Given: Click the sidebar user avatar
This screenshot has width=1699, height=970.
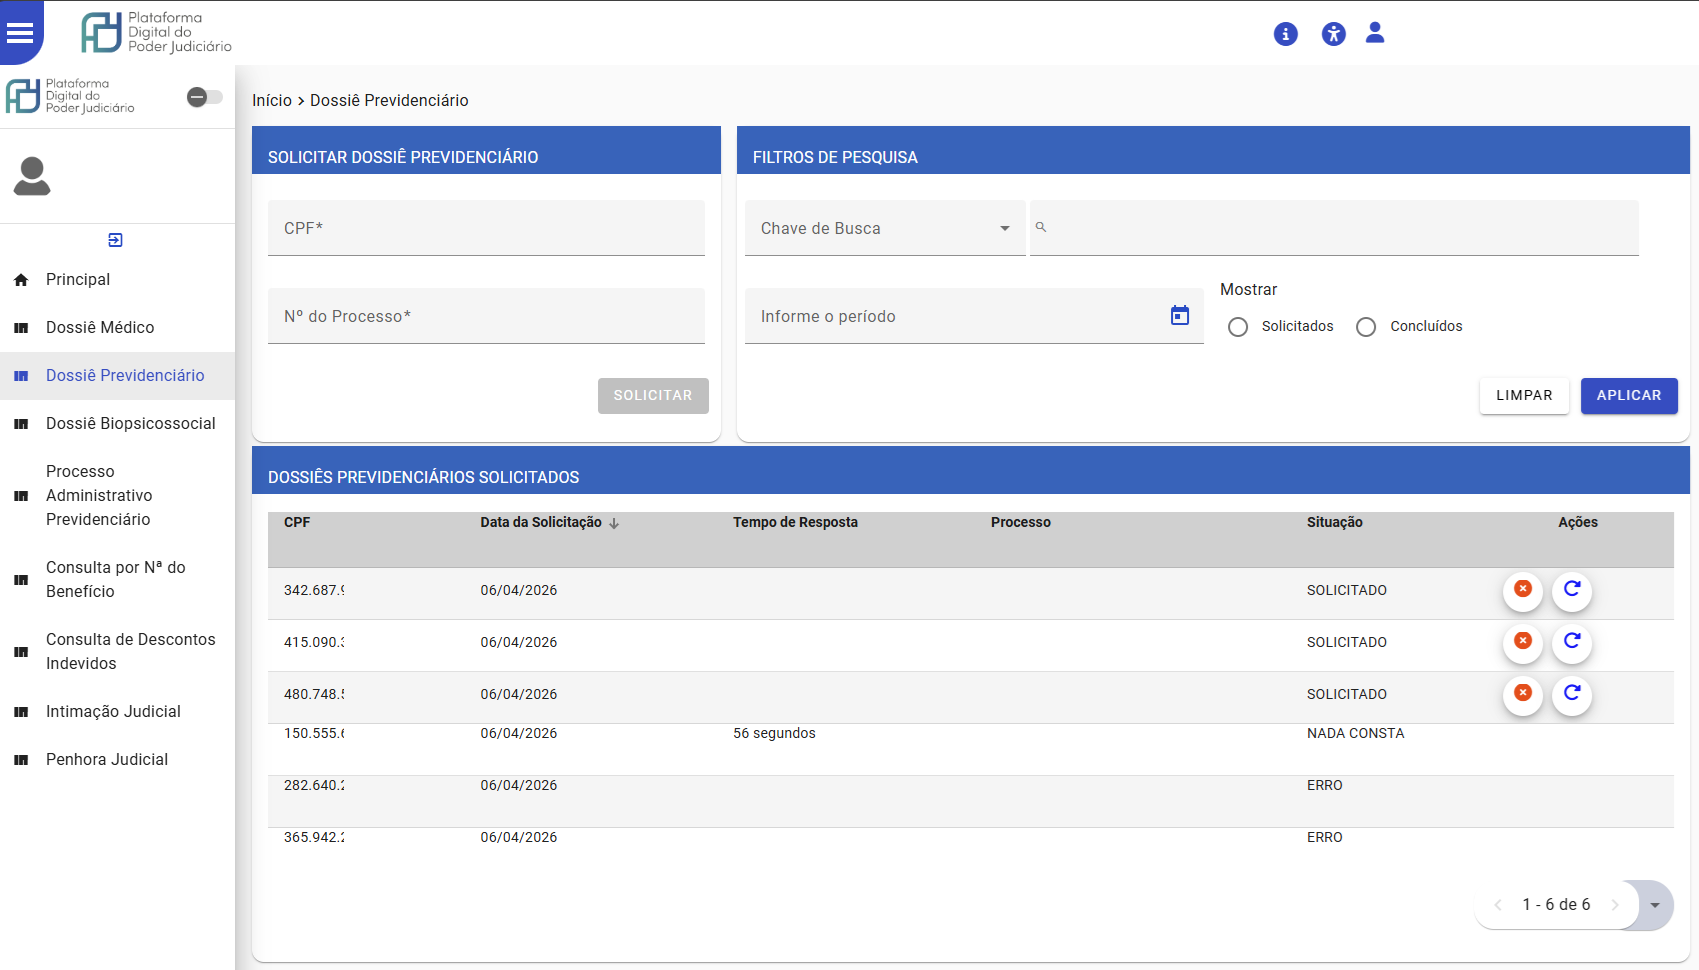Looking at the screenshot, I should [x=32, y=176].
